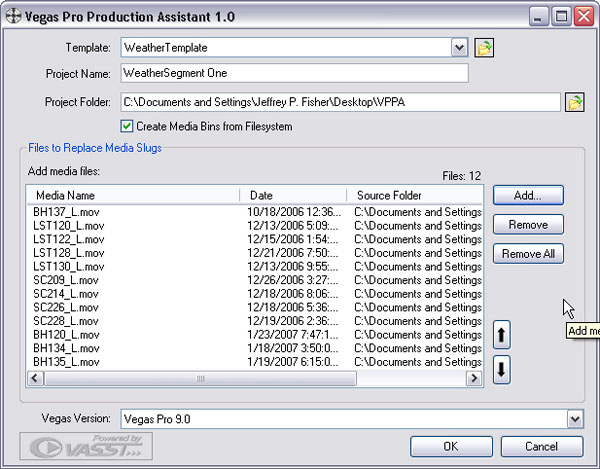Select LST122_L.mov in list
This screenshot has width=600, height=469.
(68, 239)
